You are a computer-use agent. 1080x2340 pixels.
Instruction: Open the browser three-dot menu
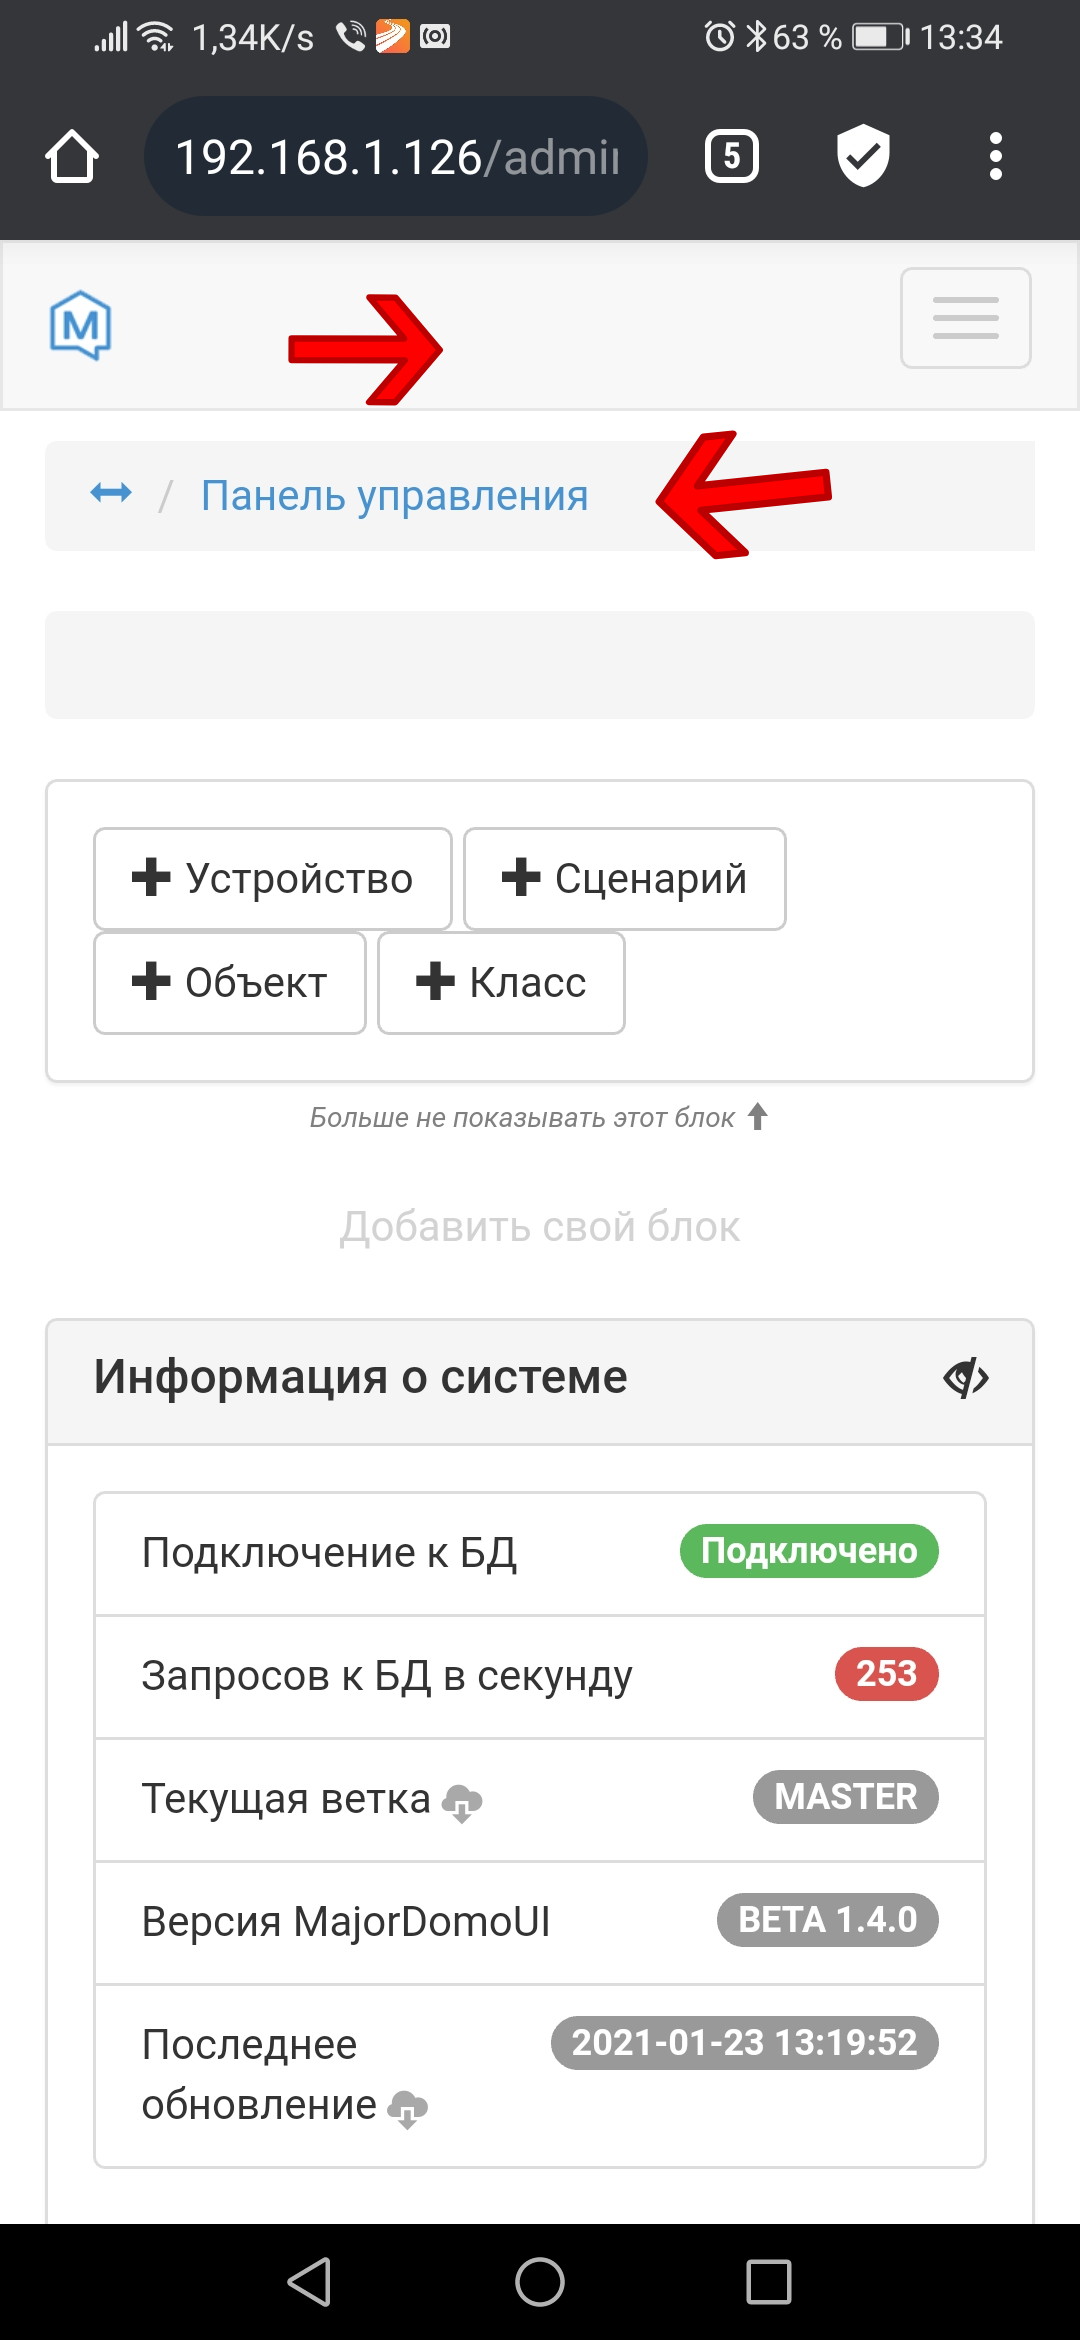click(995, 156)
